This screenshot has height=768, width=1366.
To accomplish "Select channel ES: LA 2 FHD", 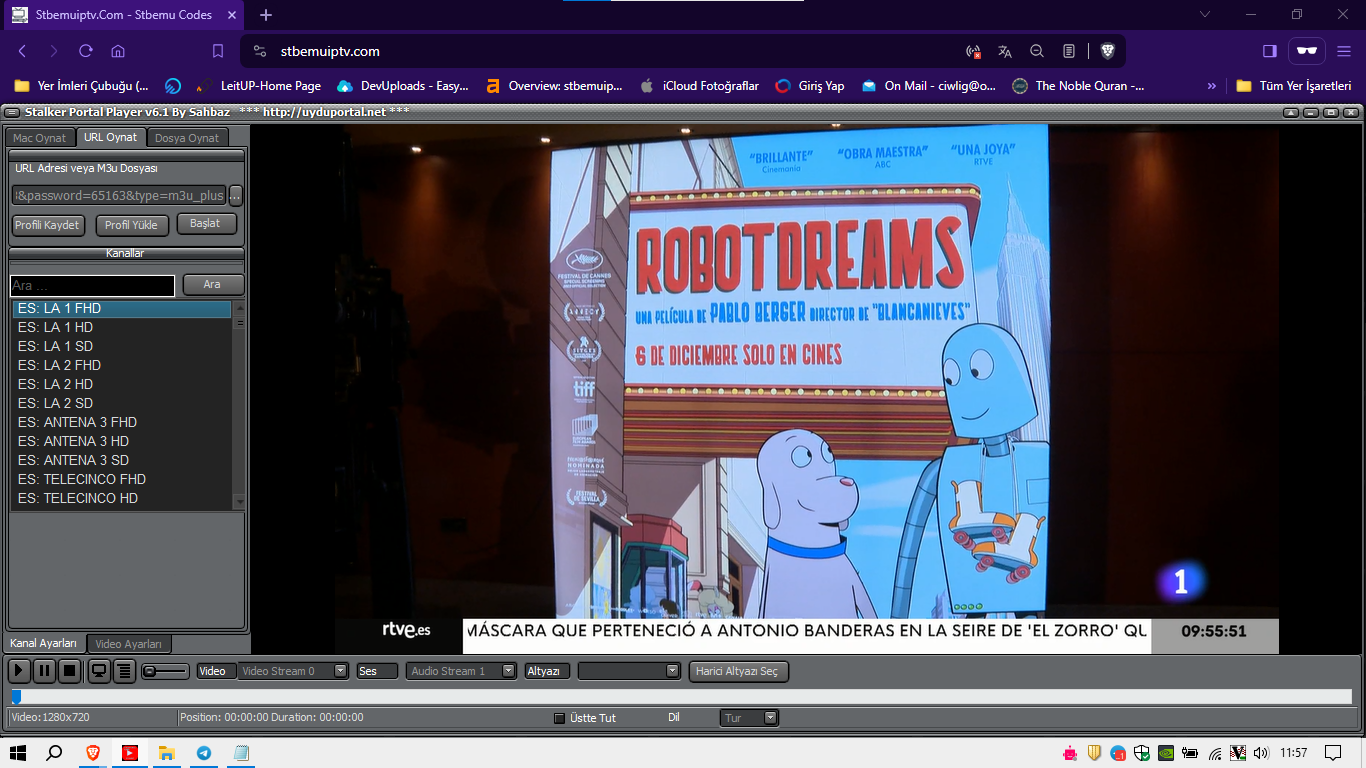I will tap(122, 365).
